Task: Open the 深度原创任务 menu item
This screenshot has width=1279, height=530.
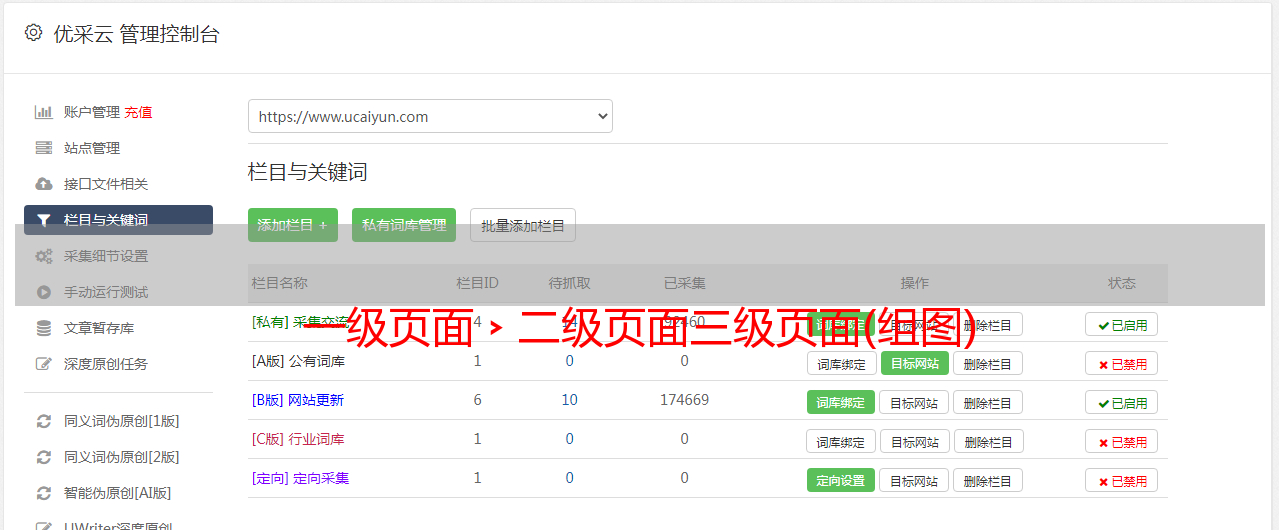Action: coord(106,364)
